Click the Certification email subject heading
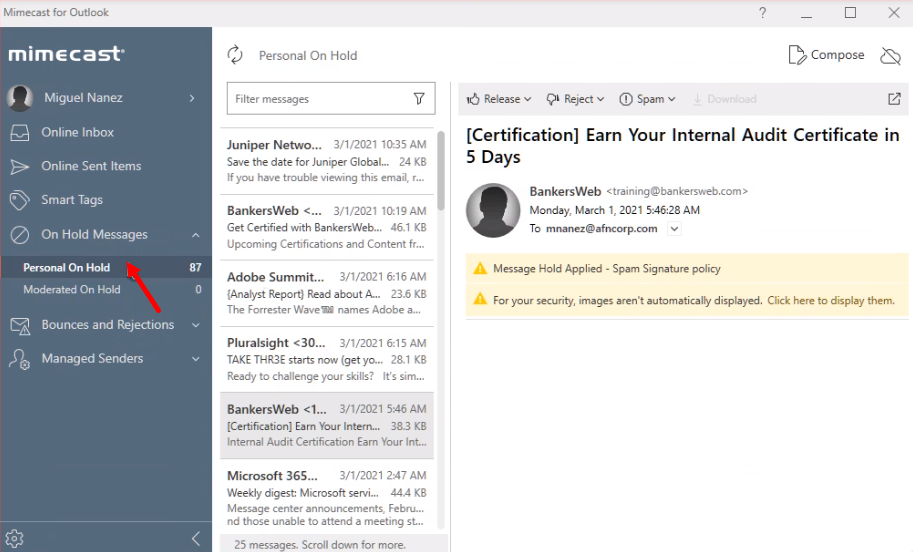Screen dimensions: 913x552 point(682,146)
